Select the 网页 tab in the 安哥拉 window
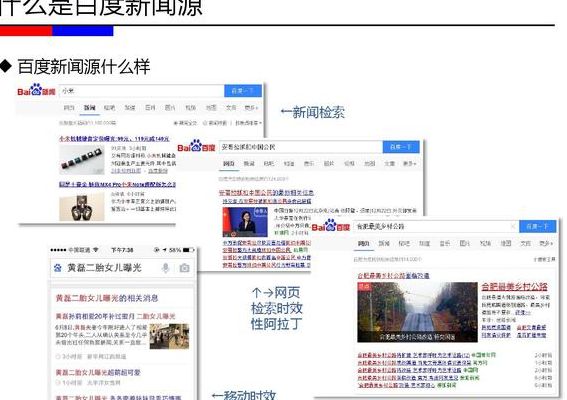567x400 pixels. click(229, 164)
